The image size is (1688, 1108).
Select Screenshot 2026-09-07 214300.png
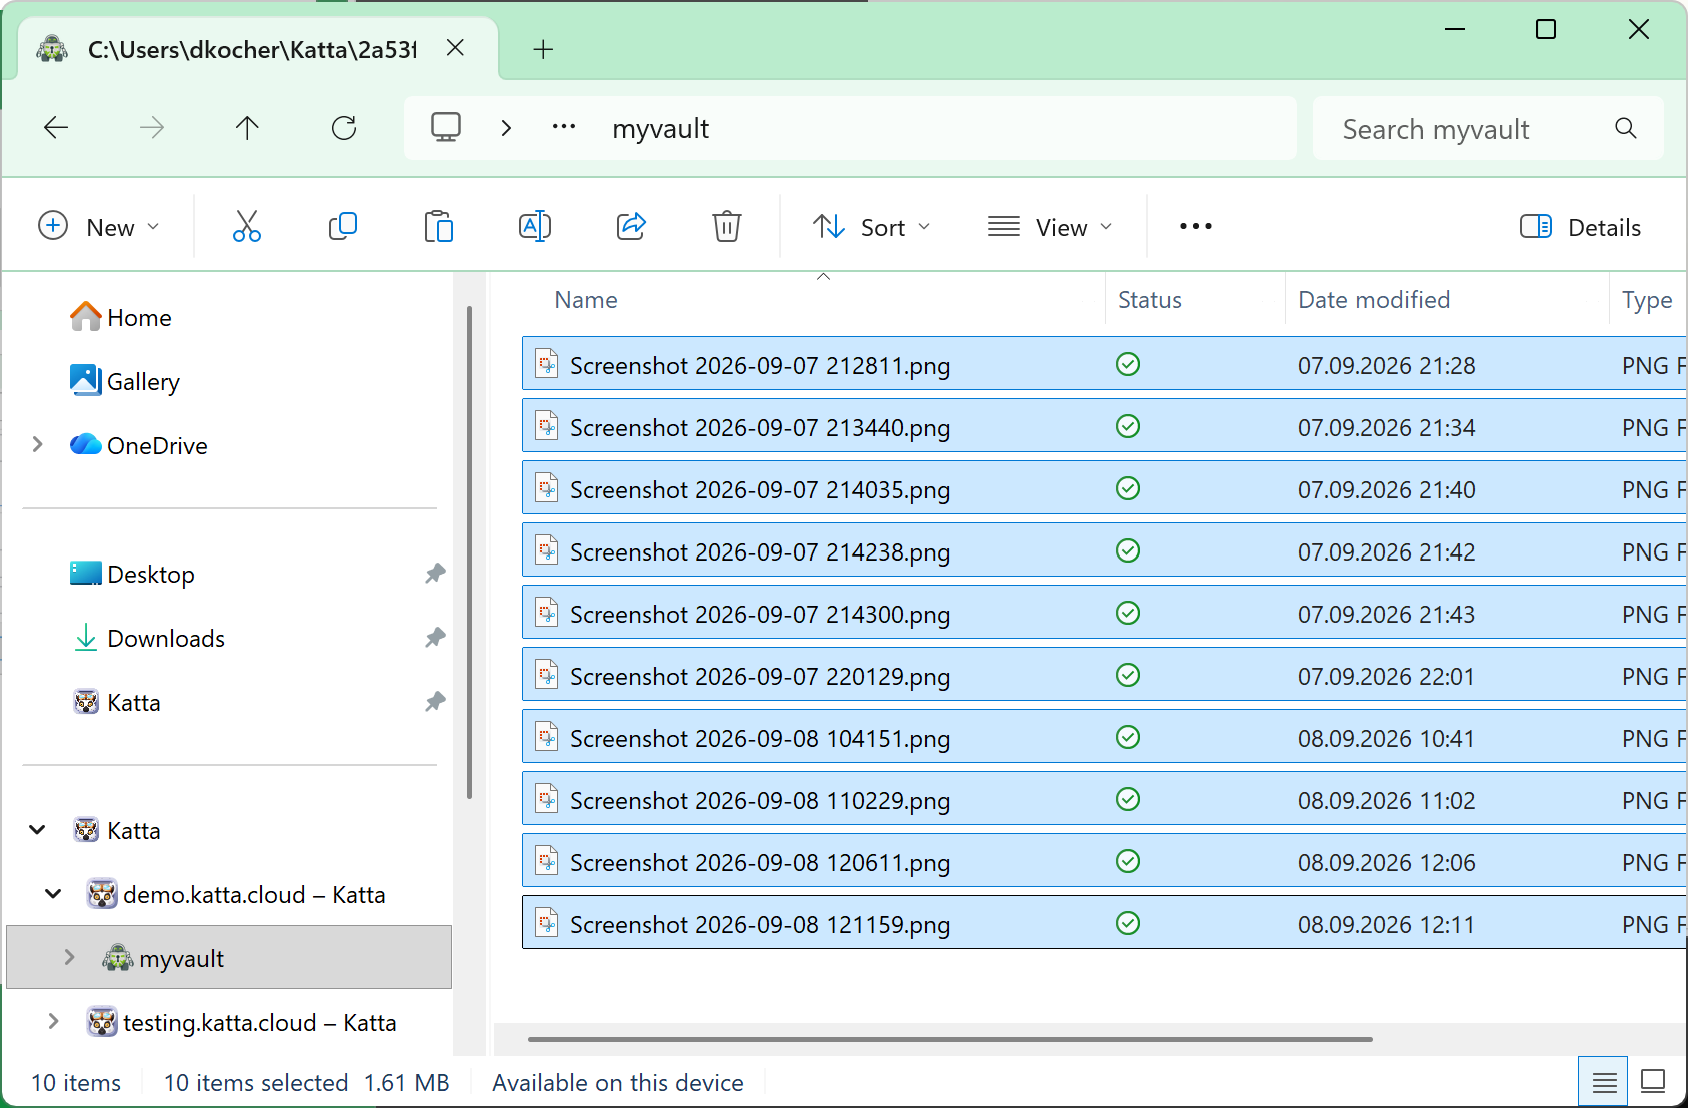click(x=1104, y=613)
